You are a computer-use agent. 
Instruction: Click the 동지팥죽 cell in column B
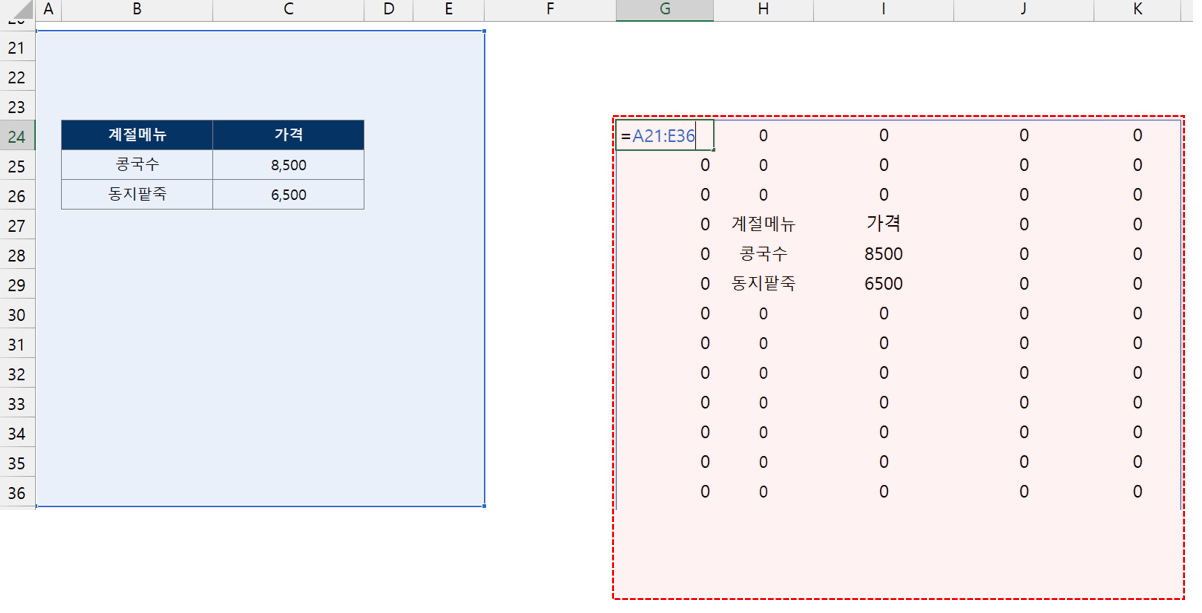coord(137,195)
